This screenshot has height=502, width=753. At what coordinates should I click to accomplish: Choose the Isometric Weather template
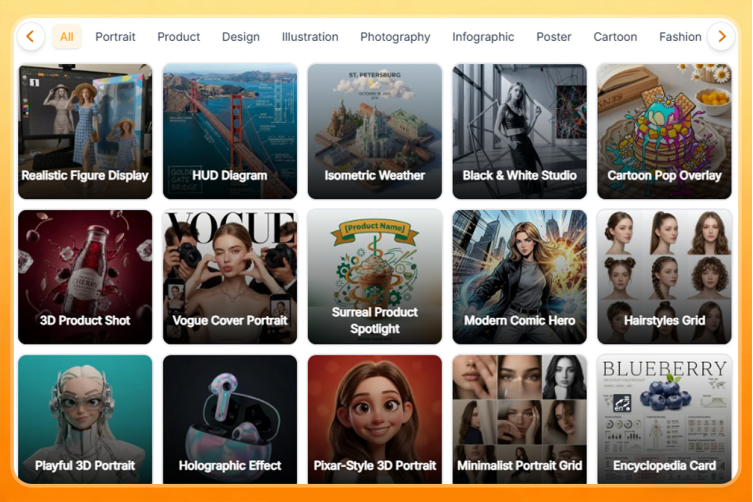click(375, 131)
